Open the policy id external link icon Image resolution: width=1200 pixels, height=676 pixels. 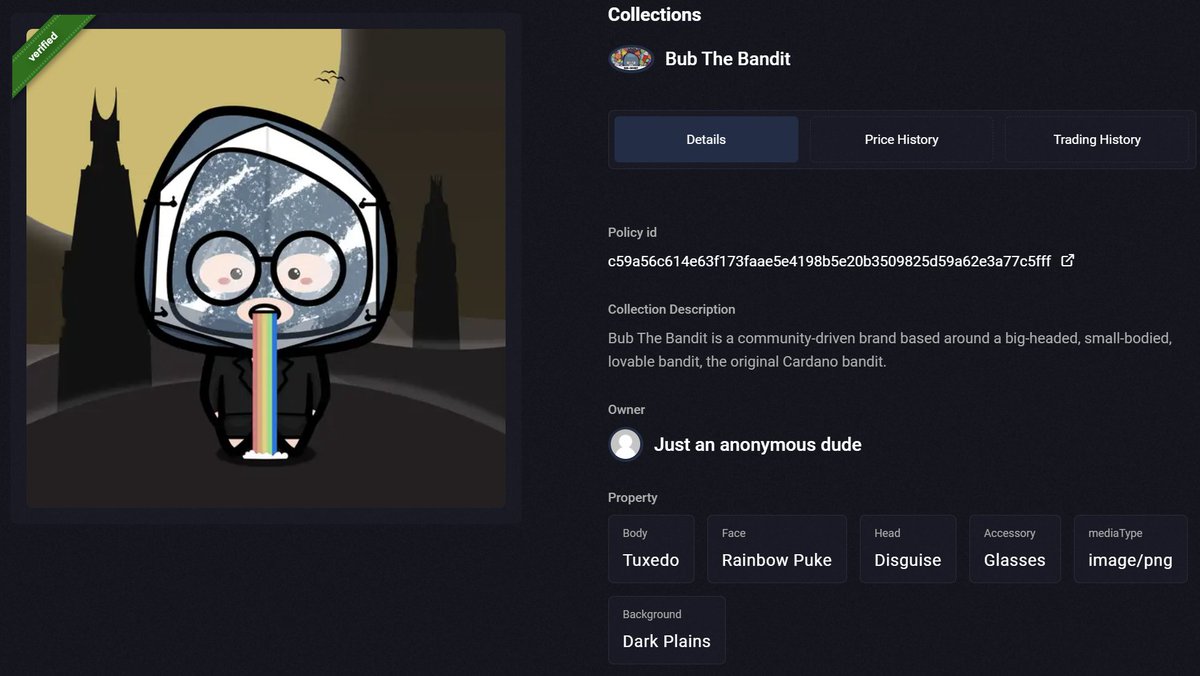click(1067, 261)
